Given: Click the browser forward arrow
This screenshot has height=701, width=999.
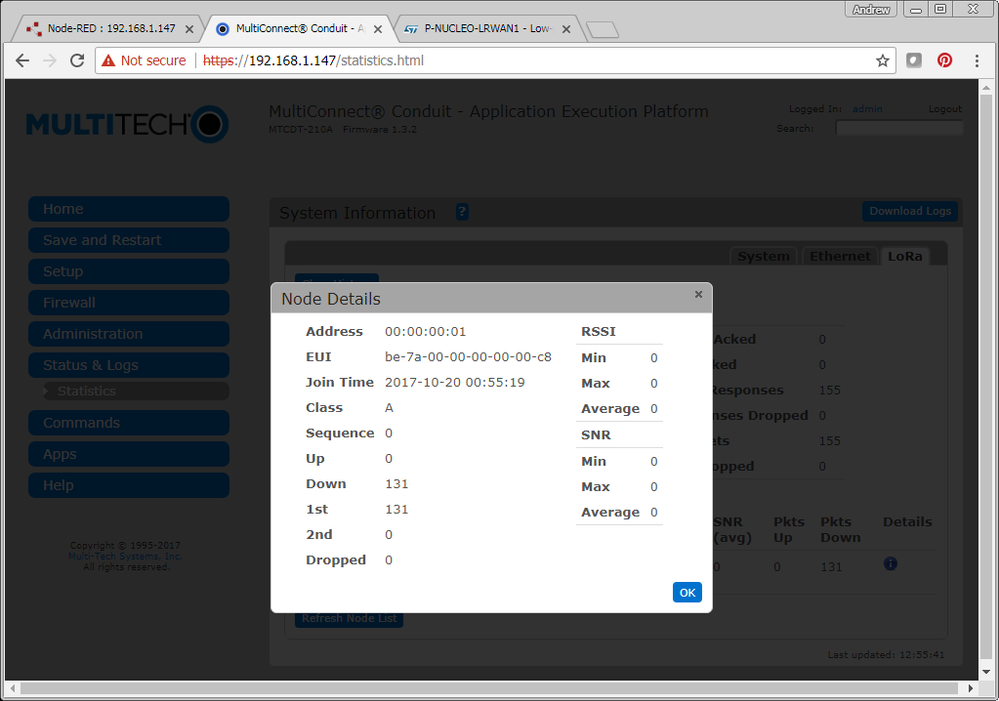Looking at the screenshot, I should click(x=50, y=61).
